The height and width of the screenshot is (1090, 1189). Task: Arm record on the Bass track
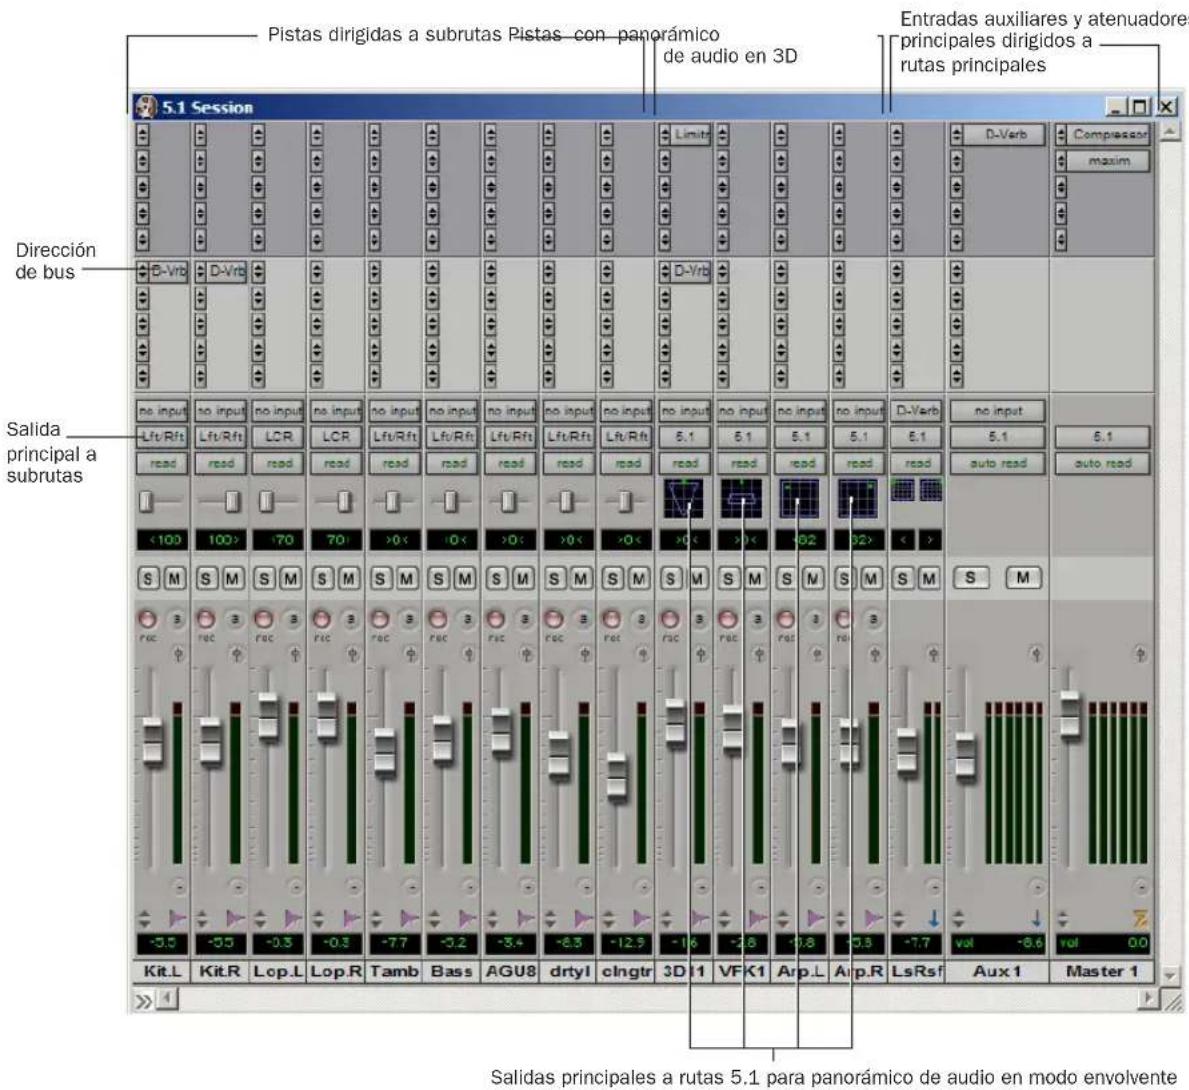pyautogui.click(x=438, y=619)
